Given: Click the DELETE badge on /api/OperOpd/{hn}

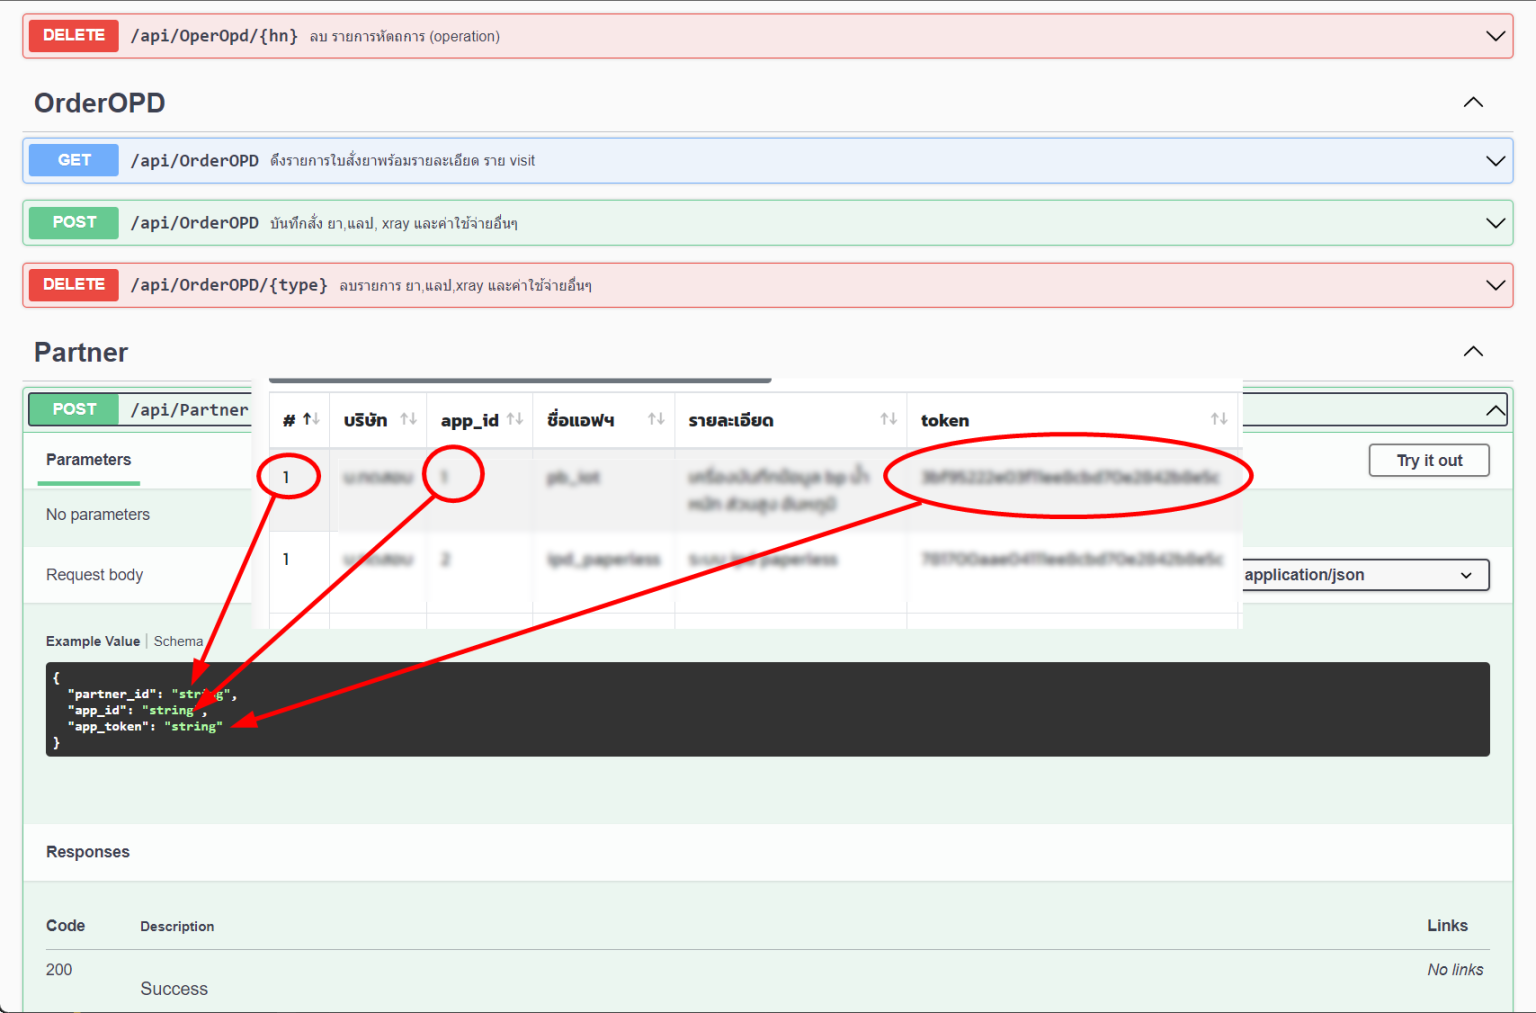Looking at the screenshot, I should click(x=72, y=35).
